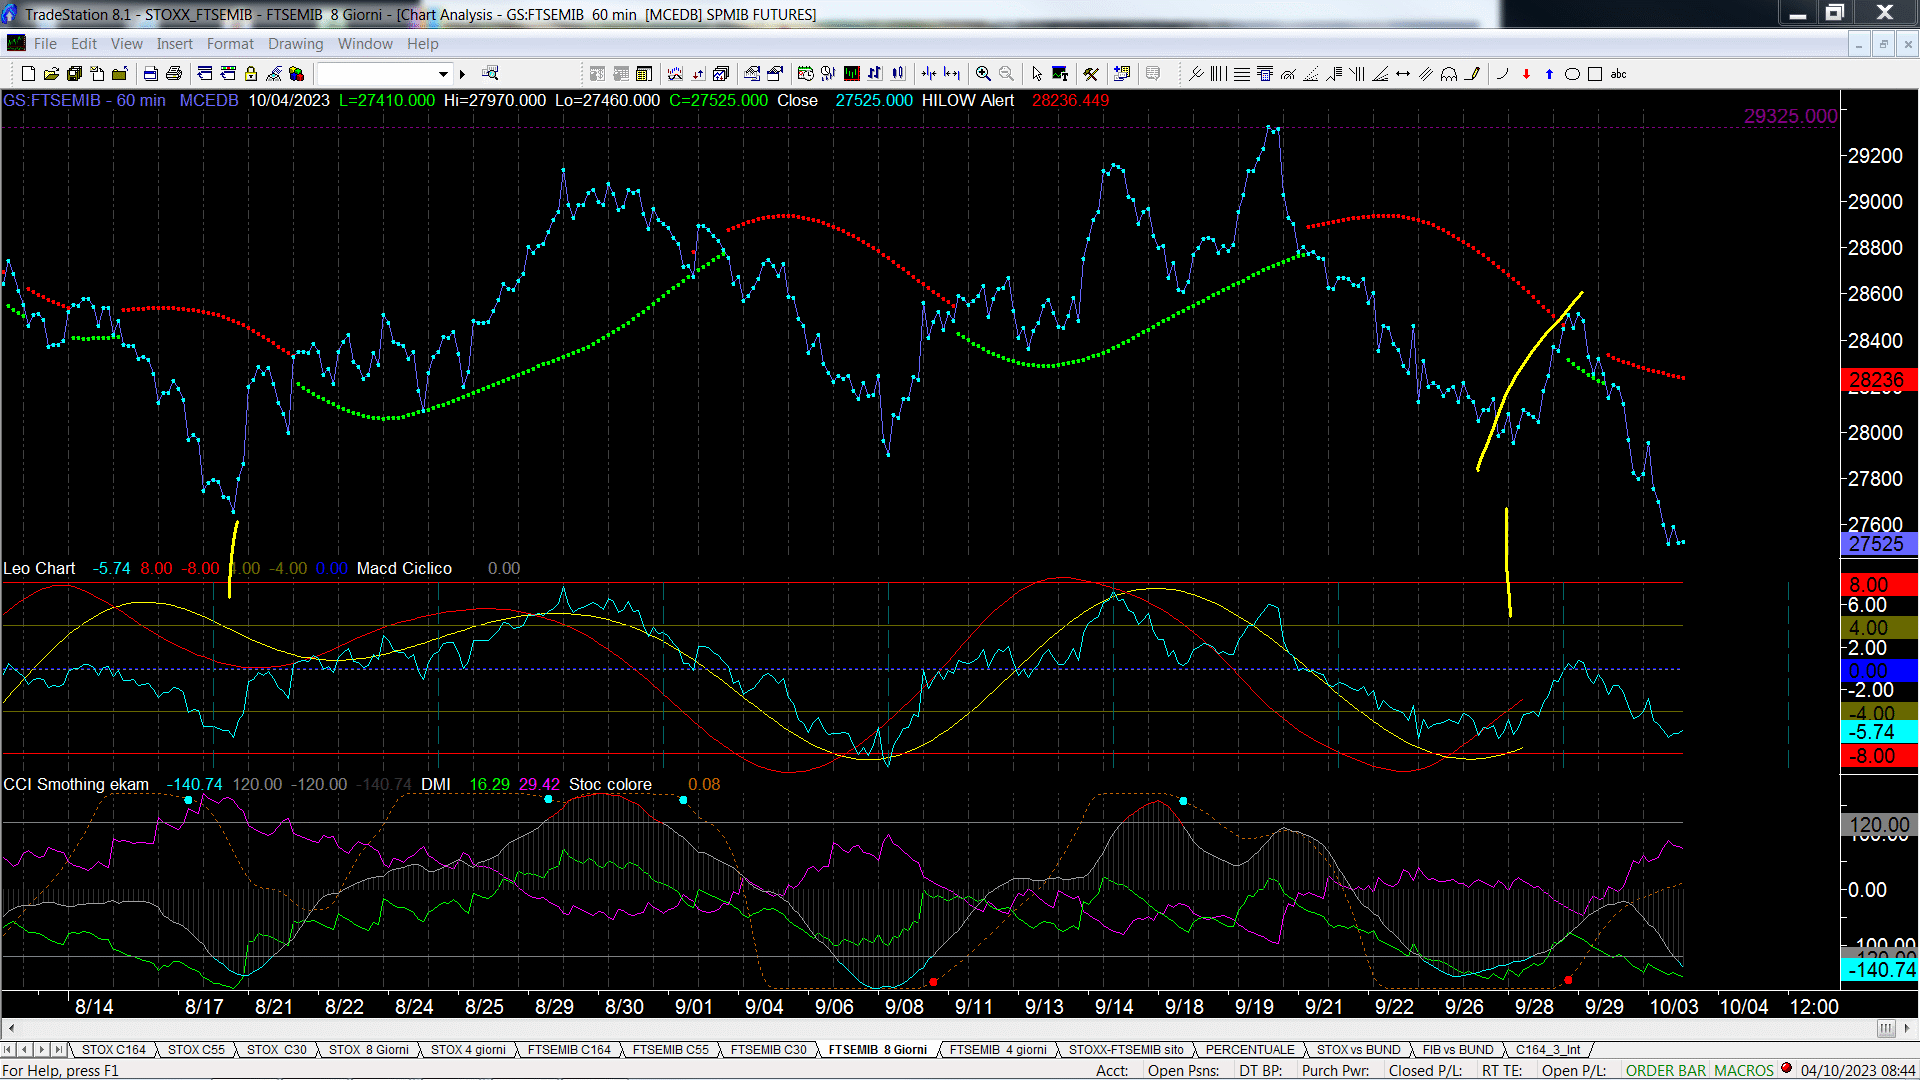Switch to the FTSEMIB 4 giorni tab
1920x1080 pixels.
(998, 1050)
